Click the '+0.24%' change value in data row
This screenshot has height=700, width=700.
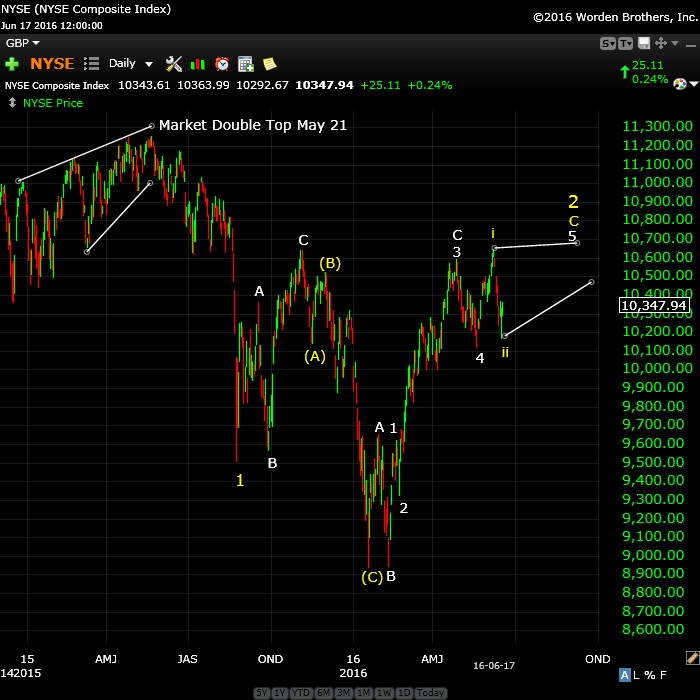(429, 85)
